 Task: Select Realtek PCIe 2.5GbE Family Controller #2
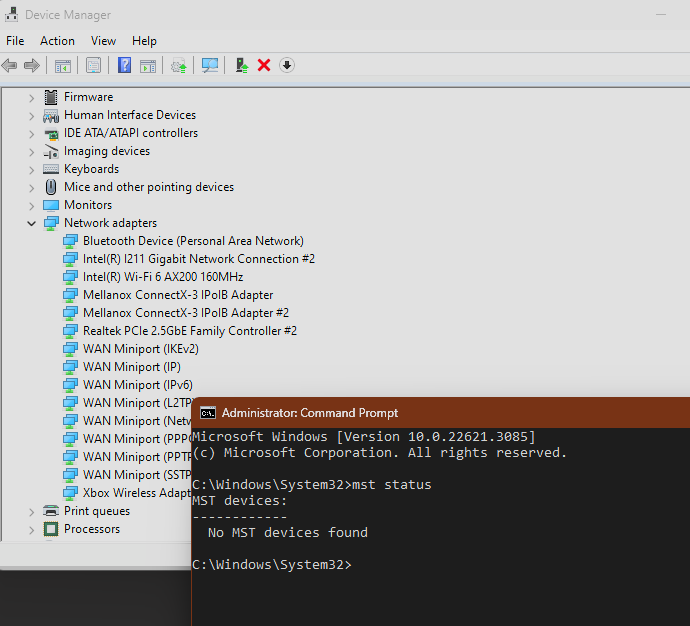pos(190,331)
